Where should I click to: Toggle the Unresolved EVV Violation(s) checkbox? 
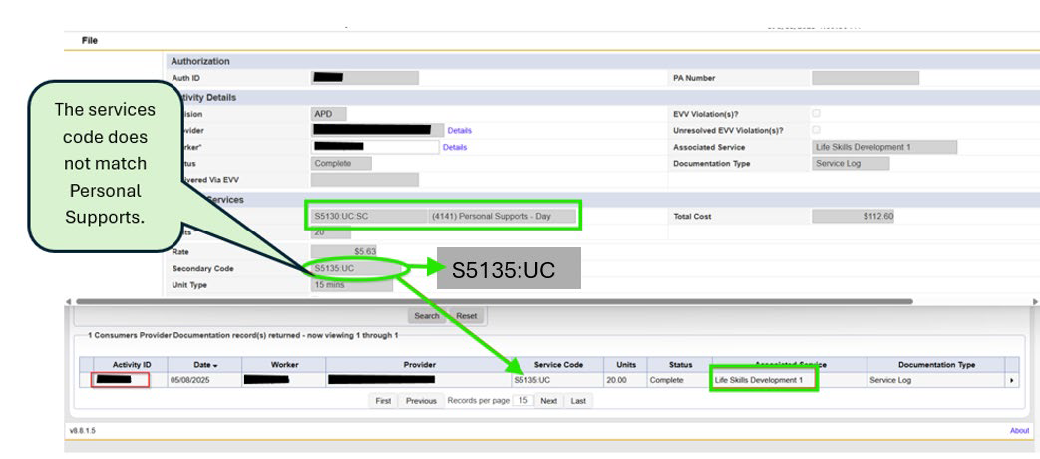816,130
